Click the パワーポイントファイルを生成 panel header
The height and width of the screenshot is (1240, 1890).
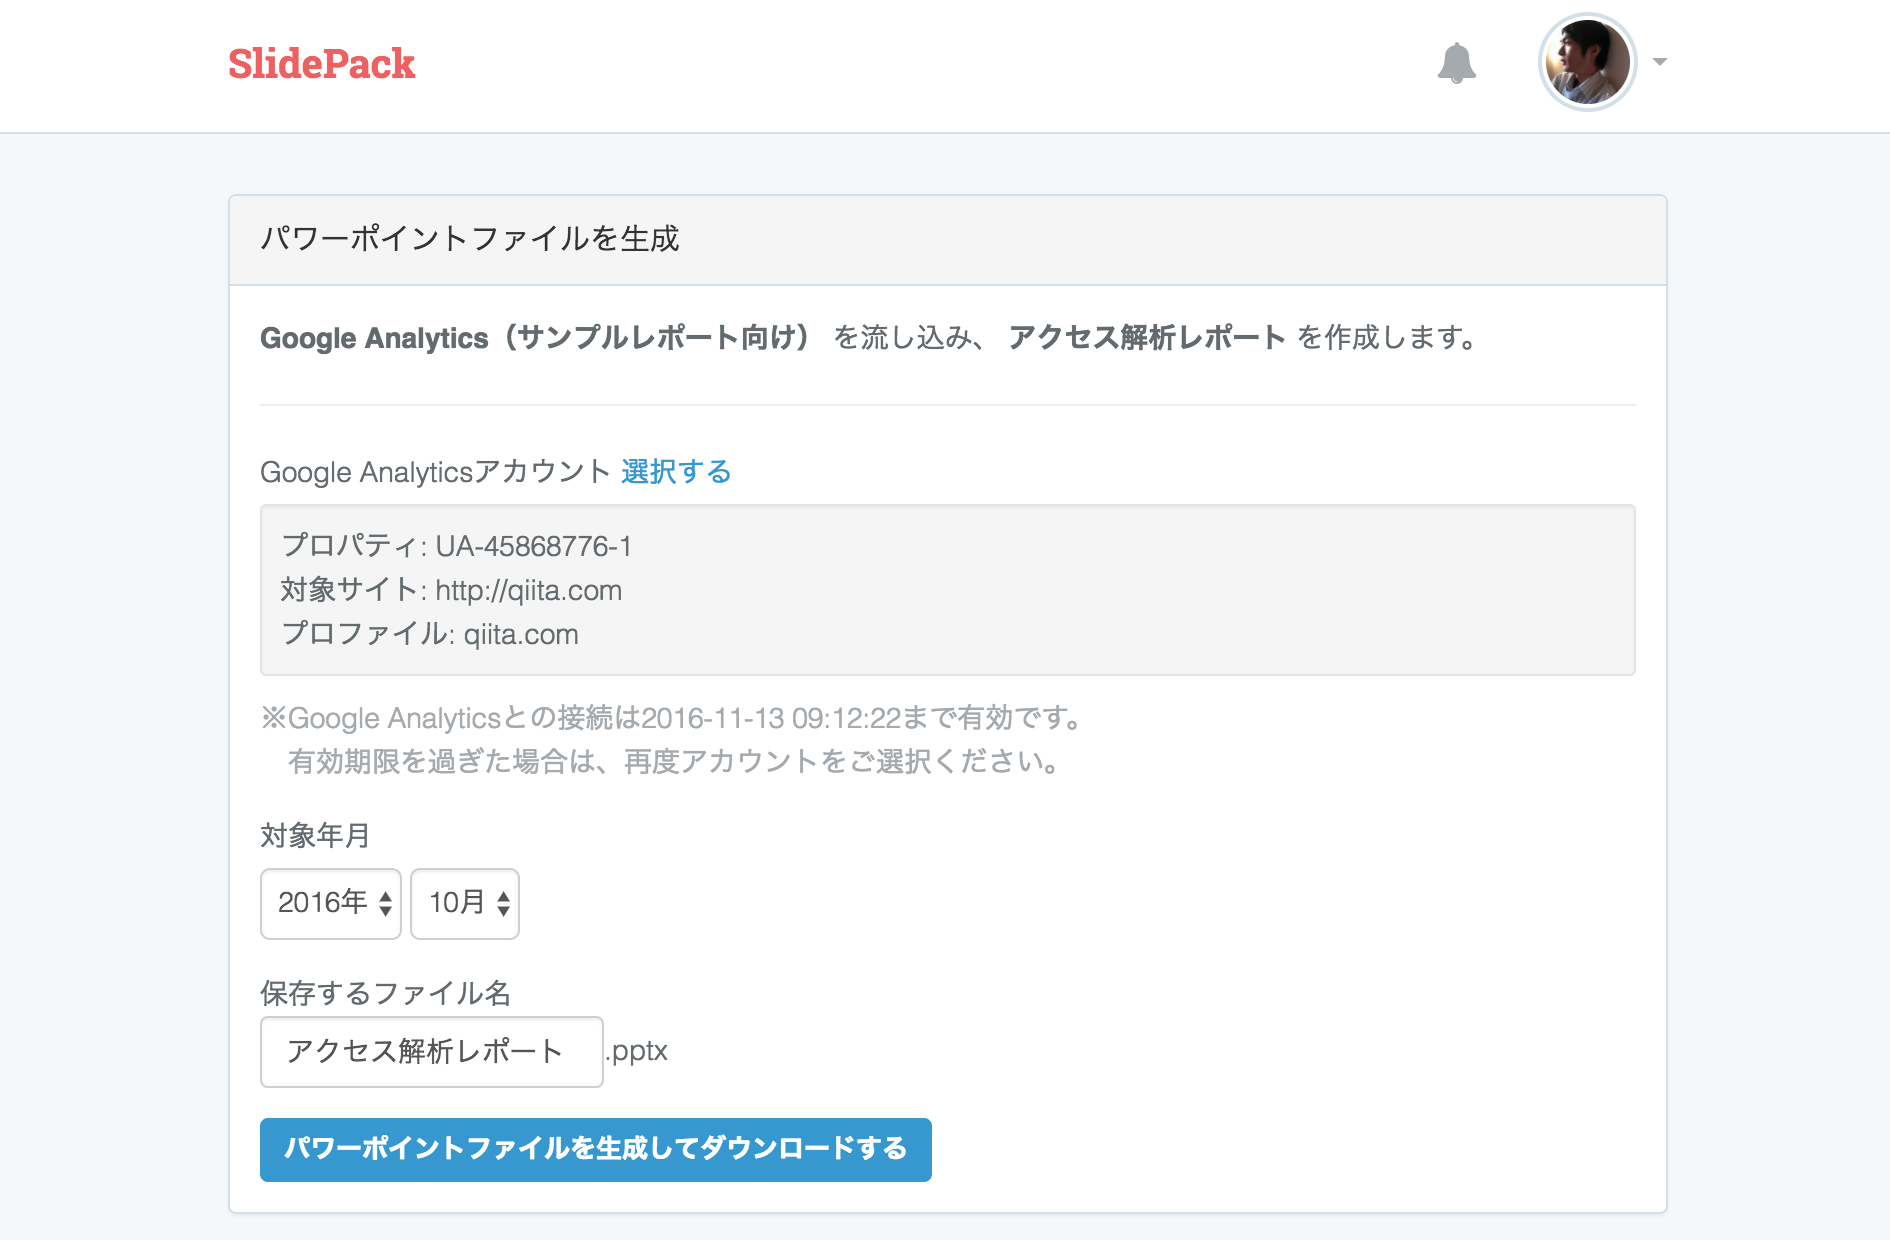coord(470,239)
